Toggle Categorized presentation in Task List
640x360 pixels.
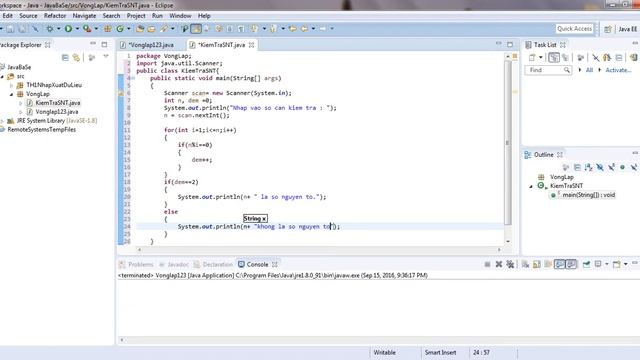coord(553,58)
